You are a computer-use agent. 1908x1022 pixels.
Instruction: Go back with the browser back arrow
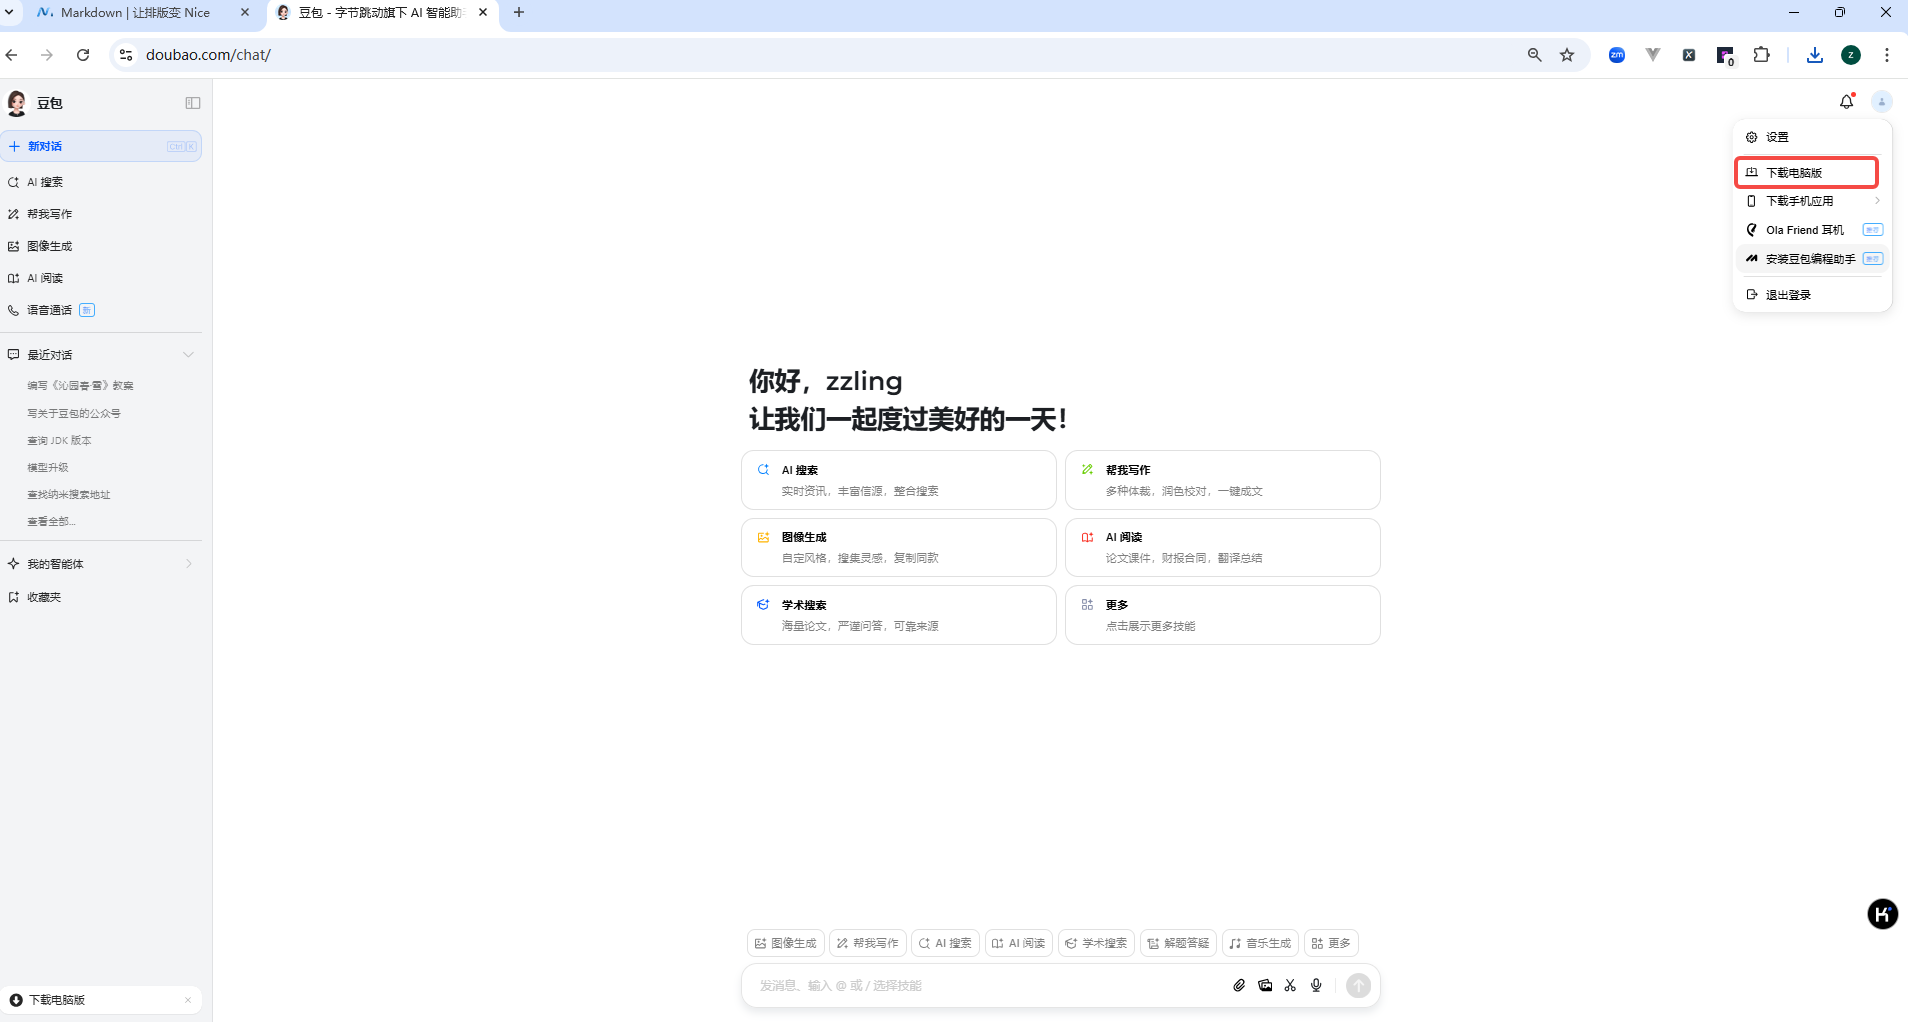[12, 55]
